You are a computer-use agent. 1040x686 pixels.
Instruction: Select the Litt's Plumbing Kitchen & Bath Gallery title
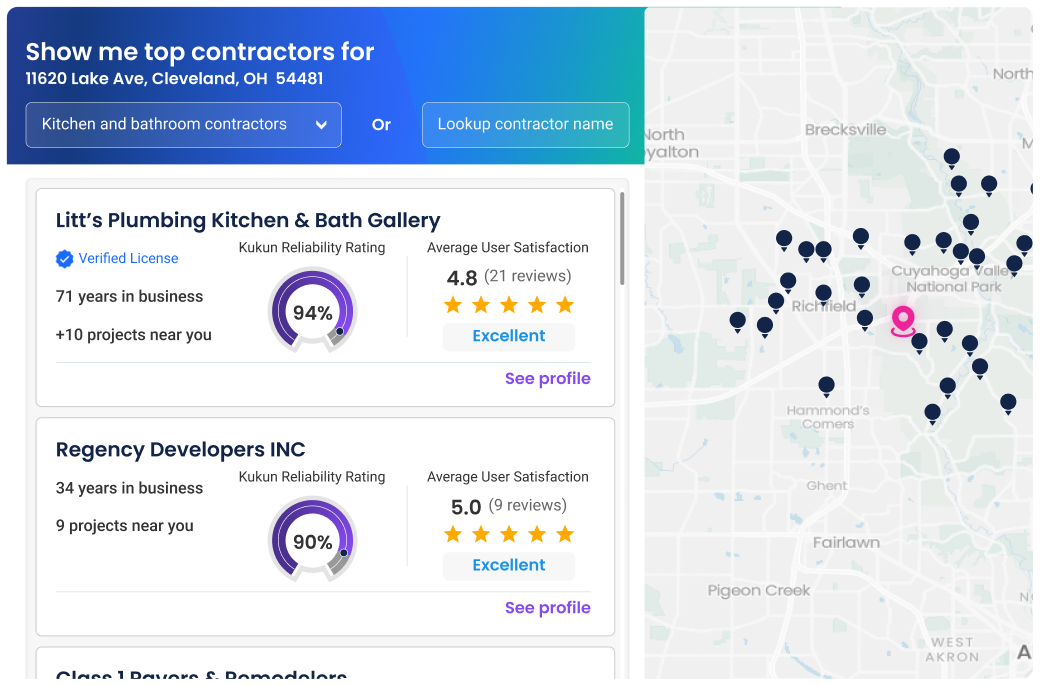coord(248,220)
